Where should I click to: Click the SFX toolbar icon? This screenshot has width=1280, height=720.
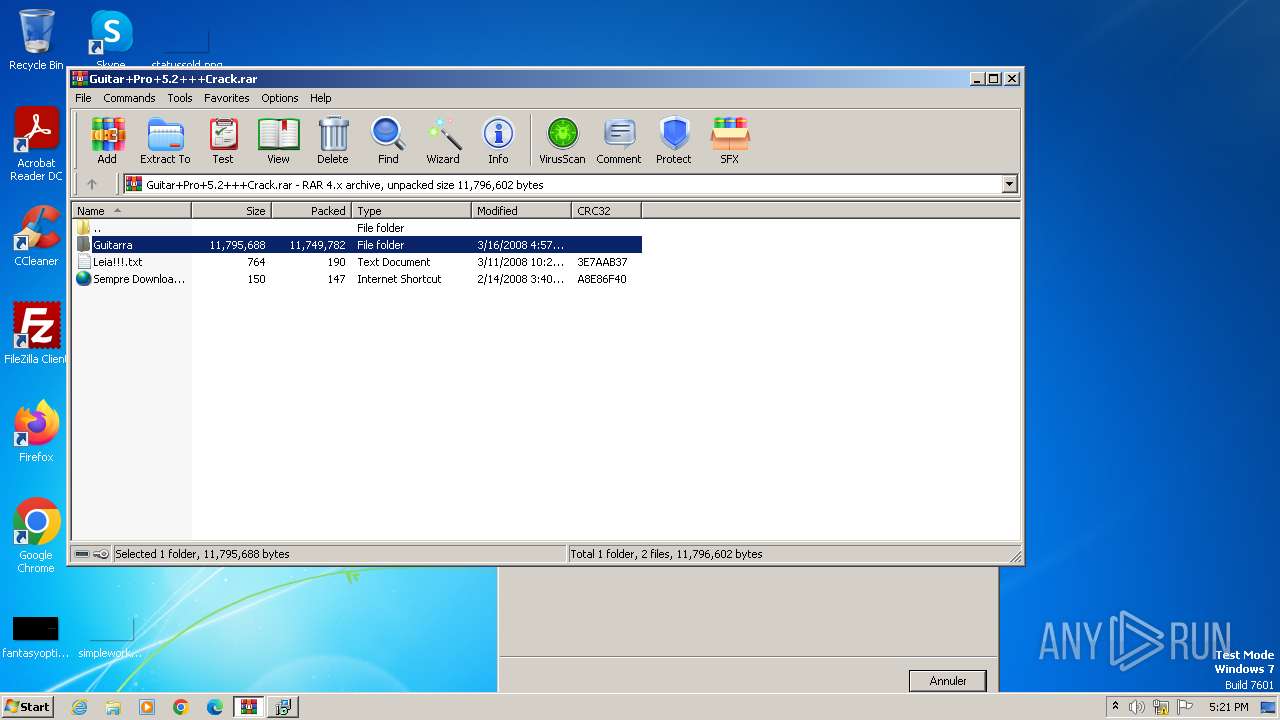point(730,141)
